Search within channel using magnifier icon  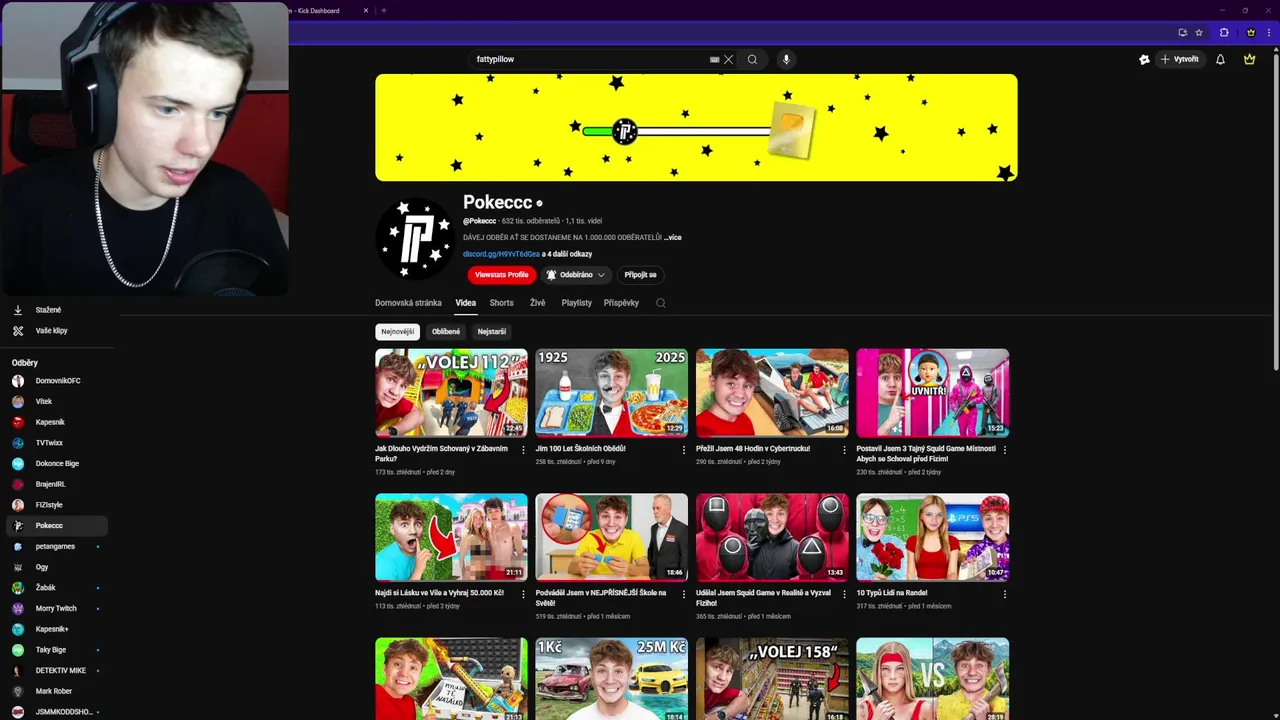pos(660,303)
